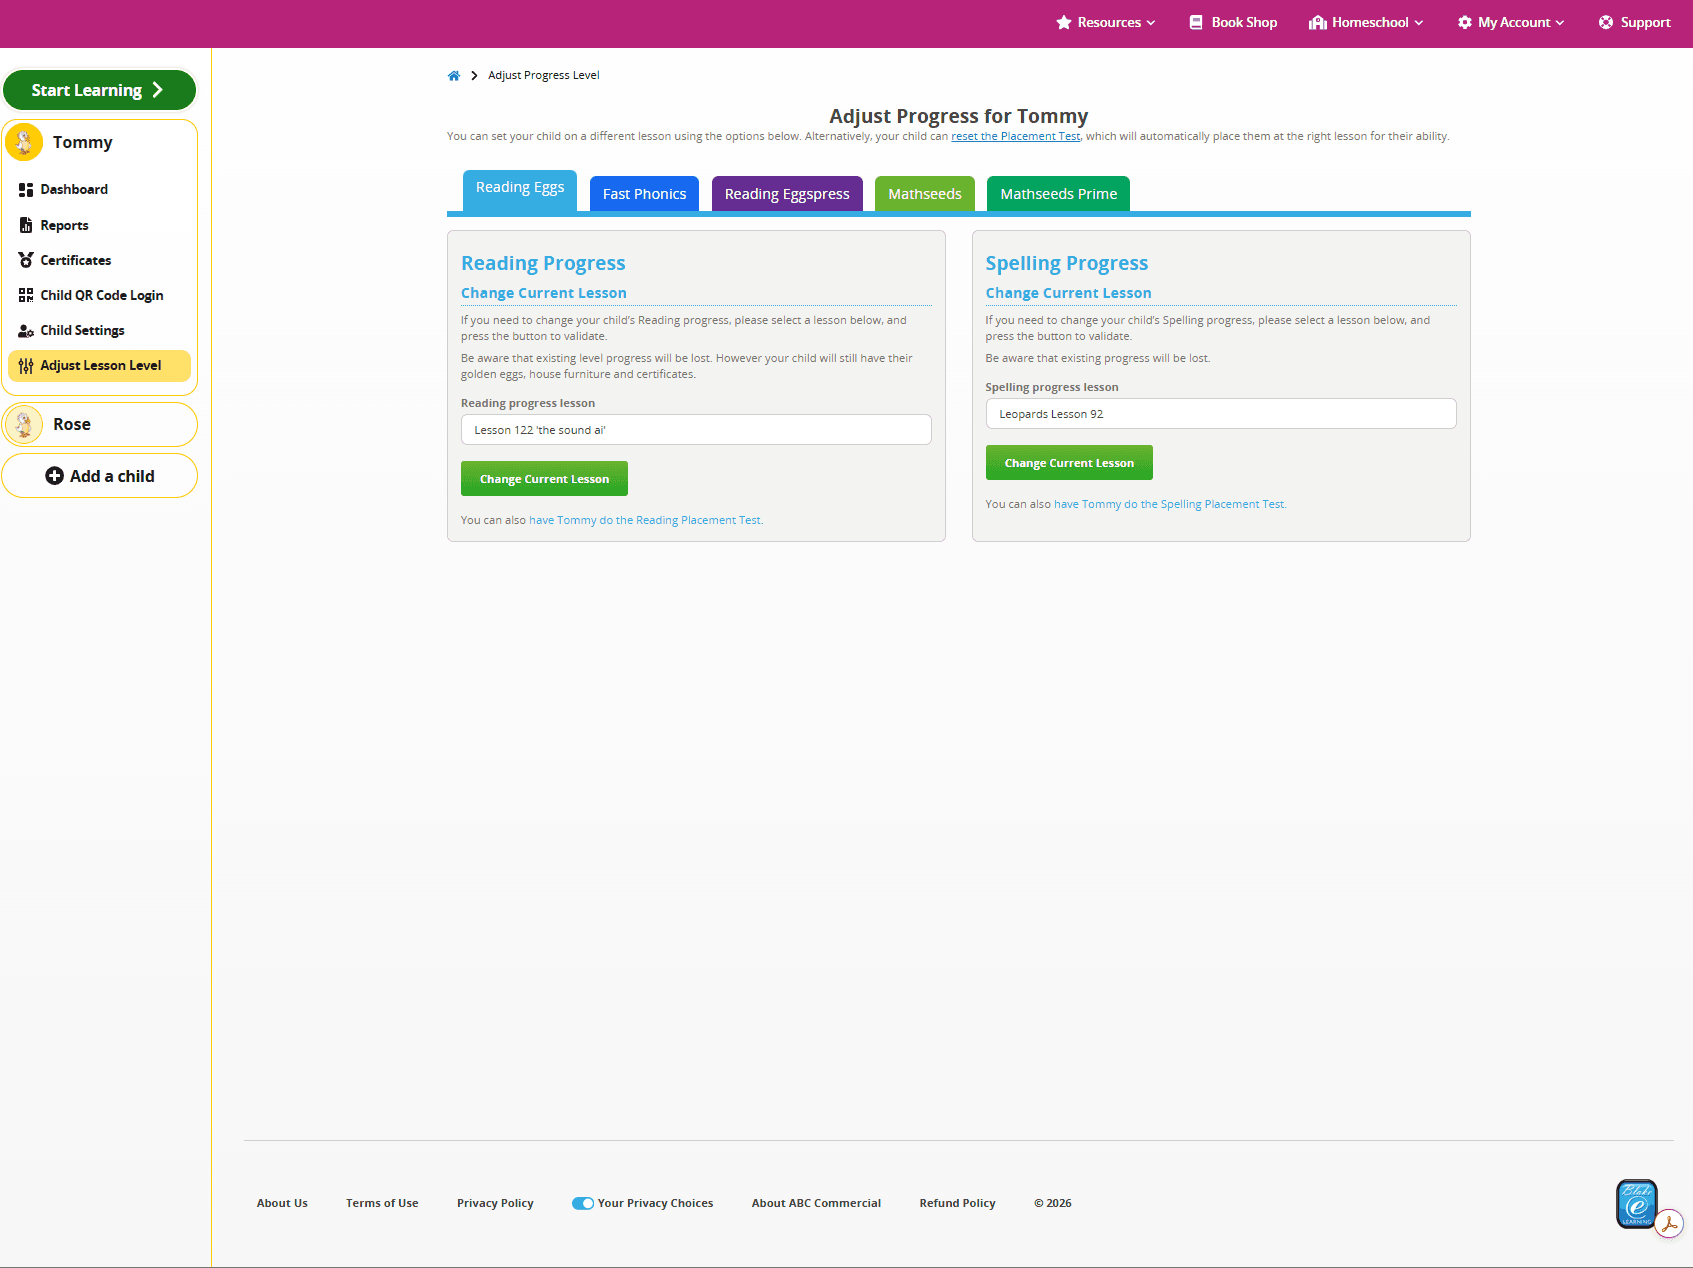Screen dimensions: 1693x1268
Task: Expand the Homeschool menu chevron
Action: (1419, 23)
